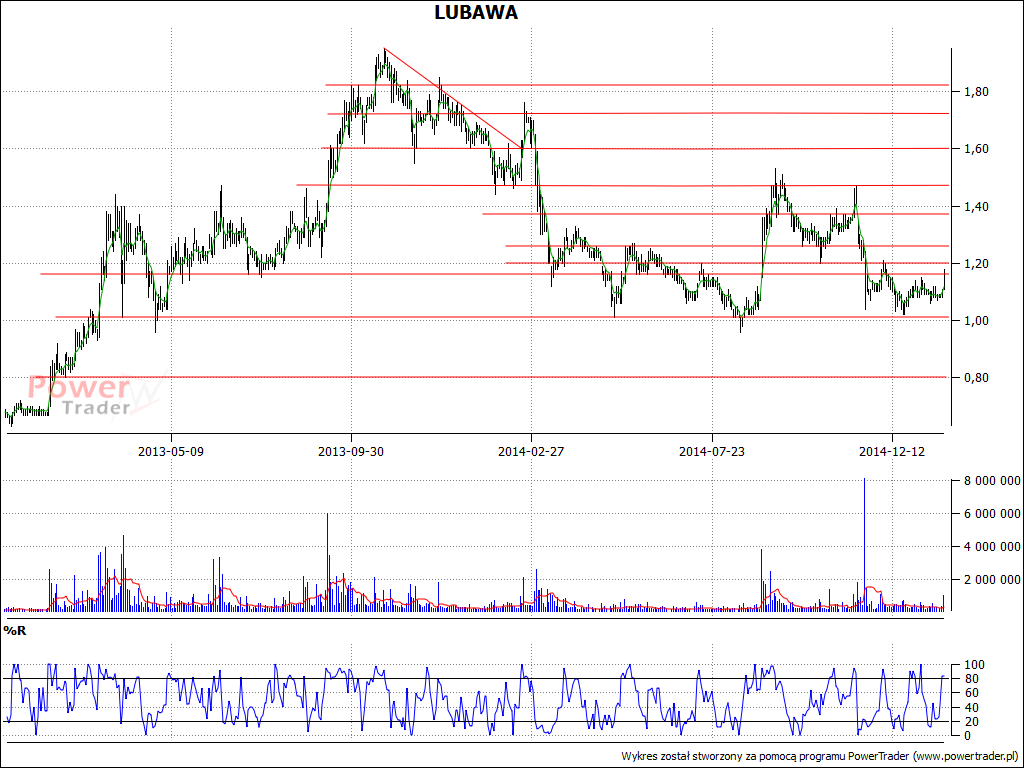The image size is (1024, 768).
Task: Click the tallest volume spike near 8 000 000
Action: [x=864, y=544]
